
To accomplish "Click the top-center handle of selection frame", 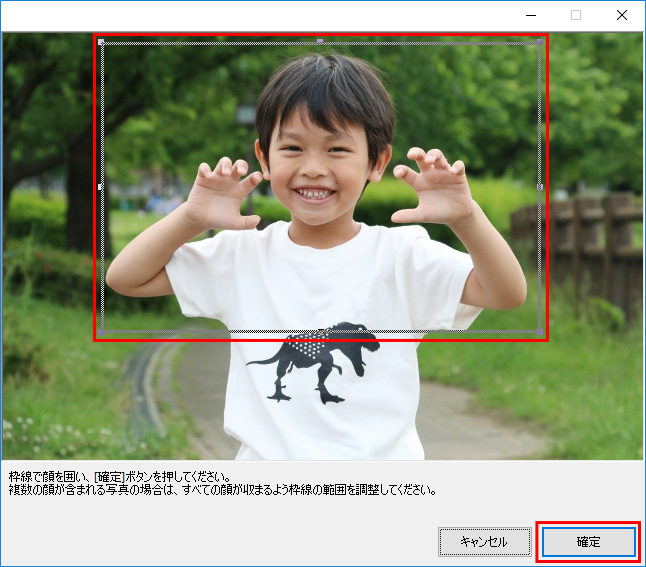I will pyautogui.click(x=320, y=42).
